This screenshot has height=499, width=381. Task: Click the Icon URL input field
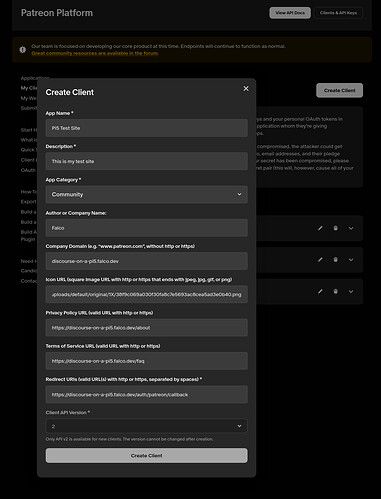[147, 294]
